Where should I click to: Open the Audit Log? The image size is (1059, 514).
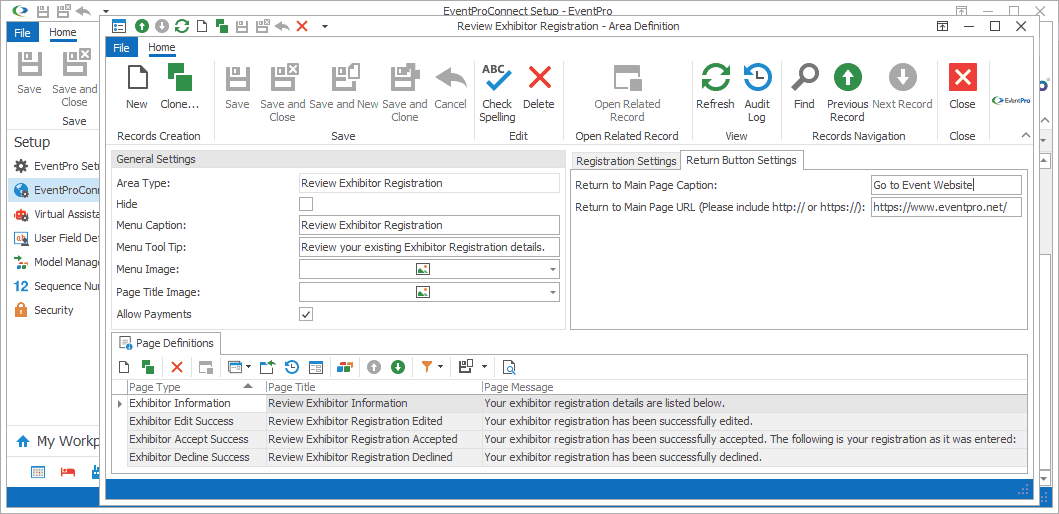coord(757,93)
